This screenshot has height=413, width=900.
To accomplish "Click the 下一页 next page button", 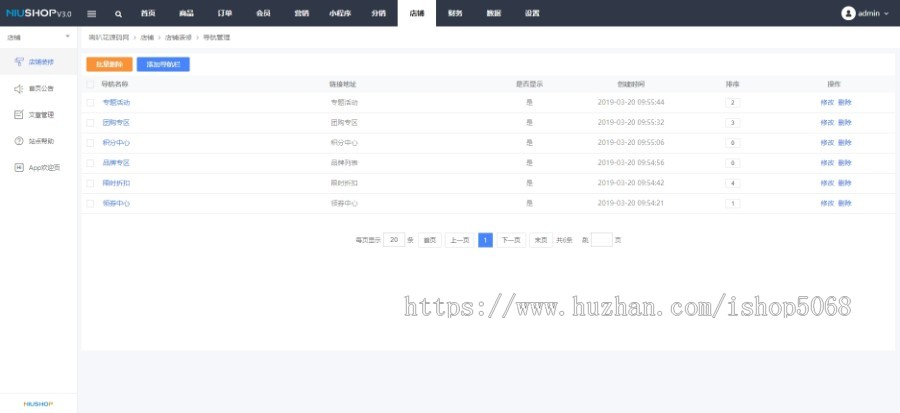I will click(511, 240).
